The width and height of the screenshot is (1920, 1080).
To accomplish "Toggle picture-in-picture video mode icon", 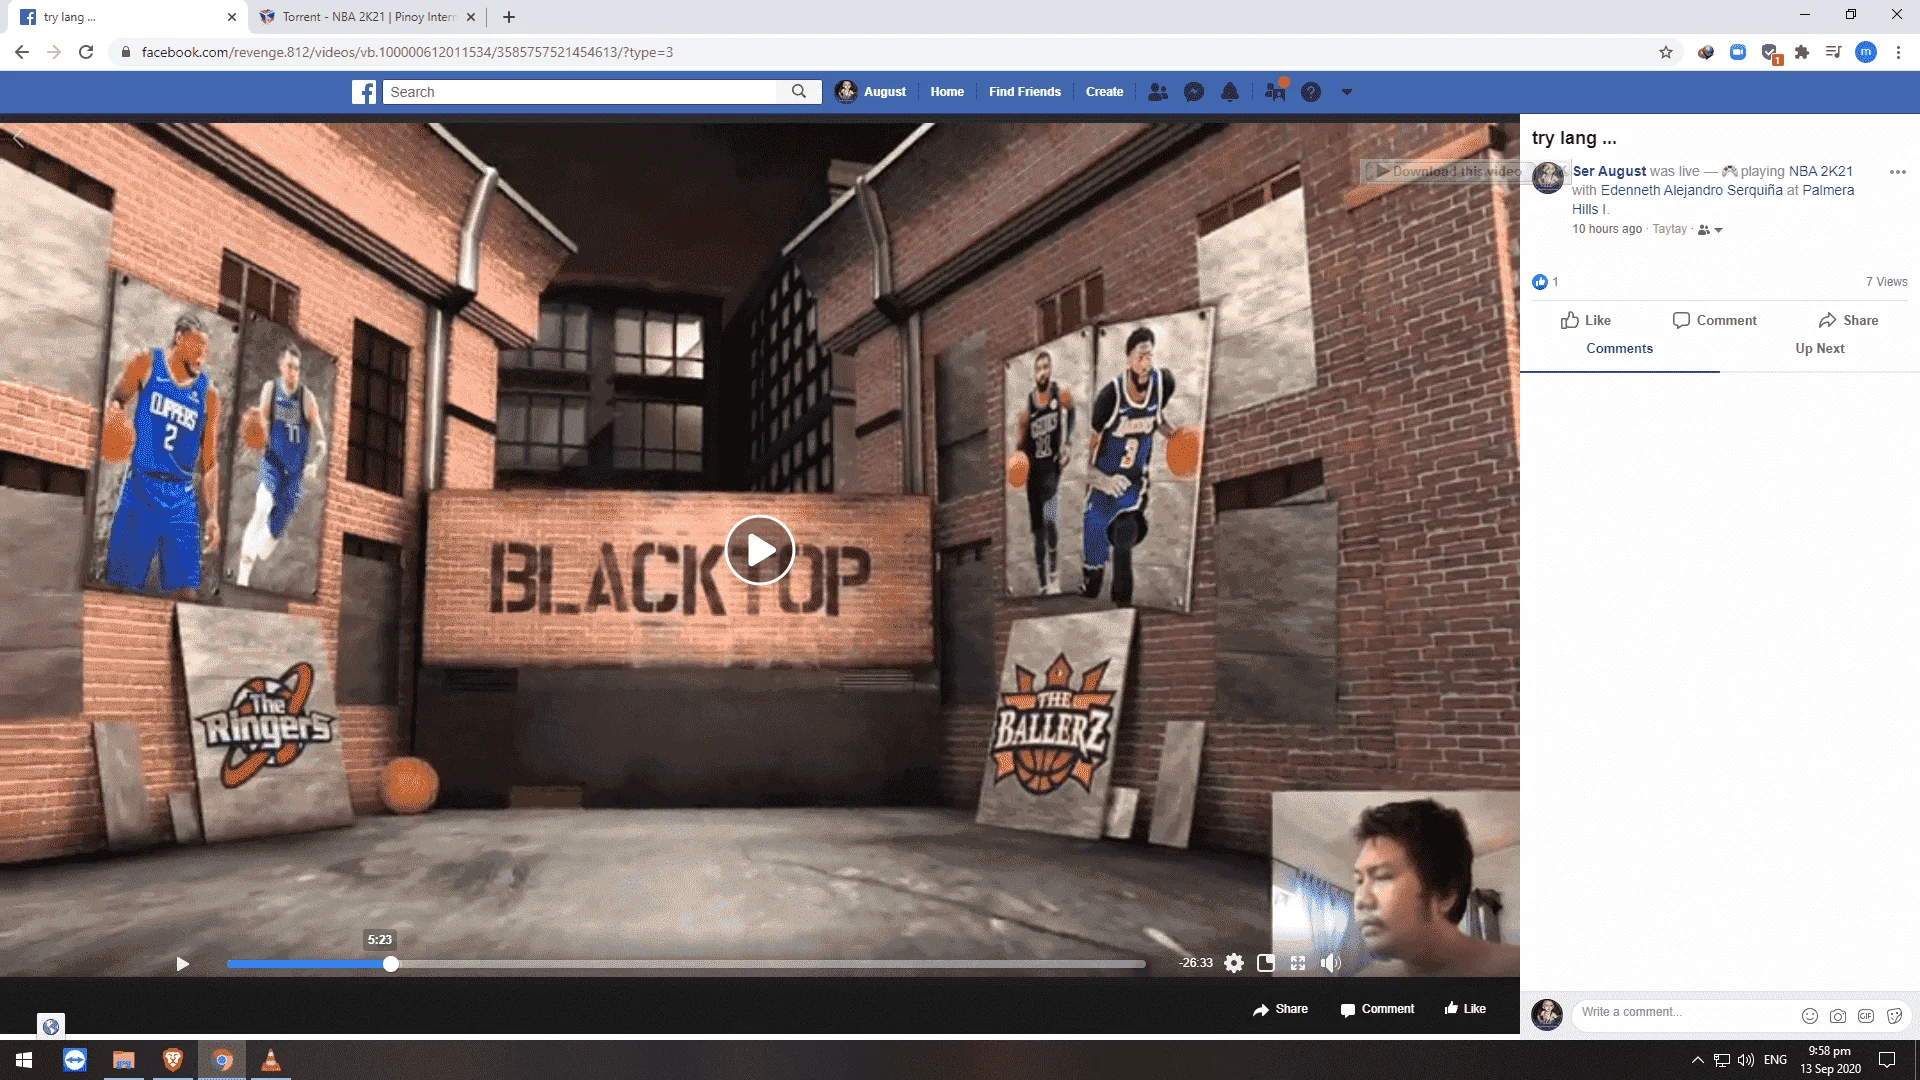I will pyautogui.click(x=1266, y=963).
